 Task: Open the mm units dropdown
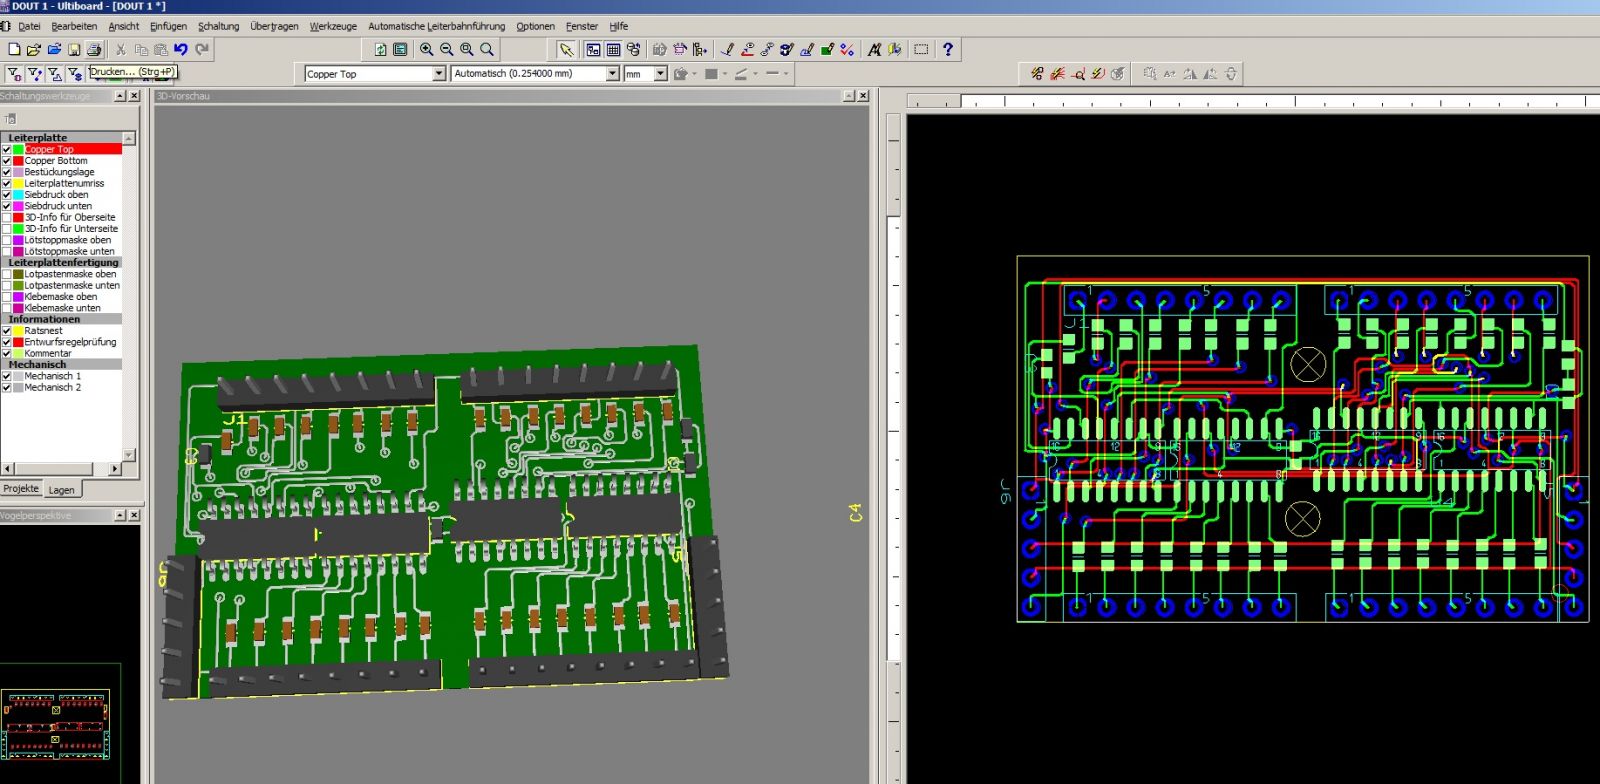point(660,74)
